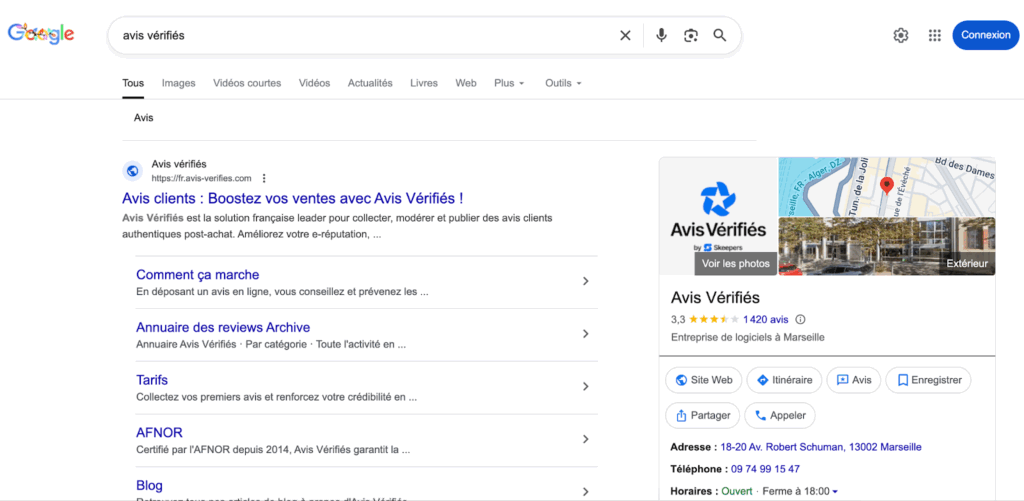The image size is (1024, 501).
Task: Click chevron on Annuaire des reviews Archive row
Action: [x=586, y=334]
